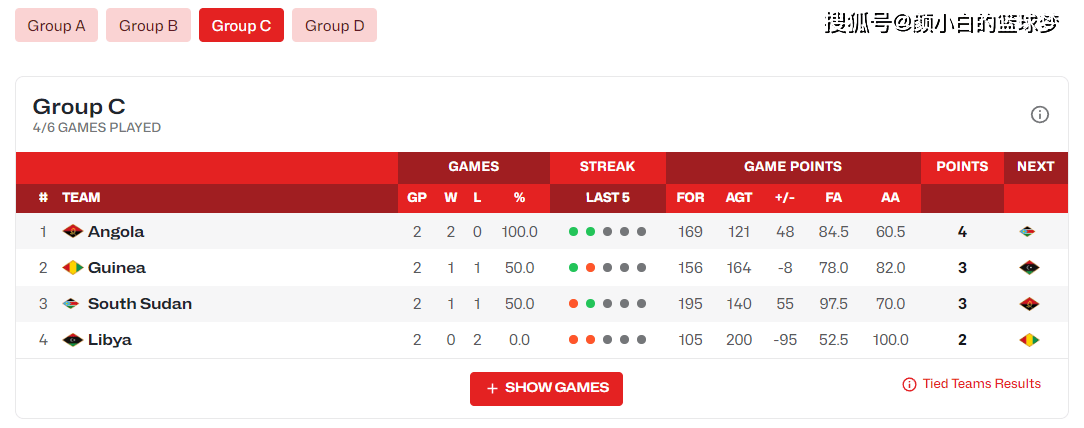Click the Guinea team name
The width and height of the screenshot is (1084, 428).
click(x=117, y=268)
